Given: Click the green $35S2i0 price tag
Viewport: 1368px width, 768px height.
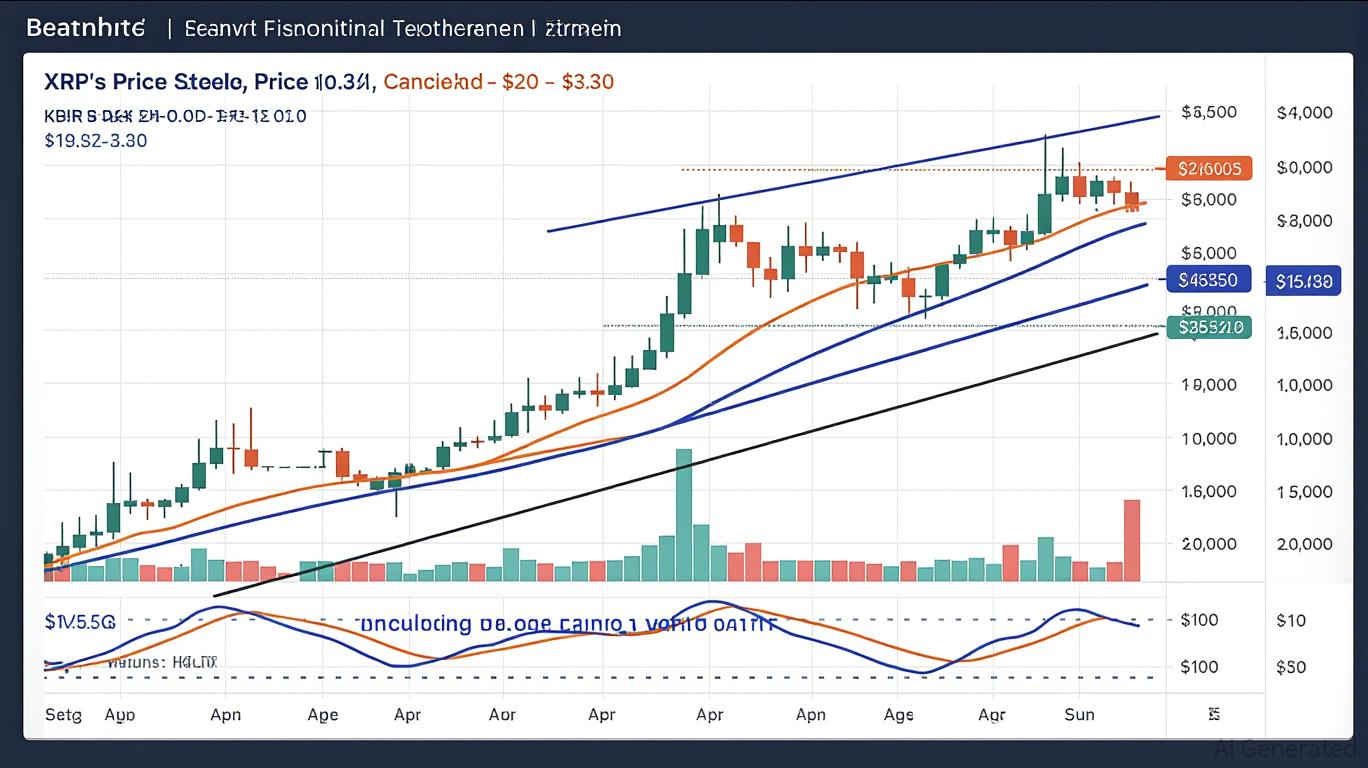Looking at the screenshot, I should (x=1209, y=326).
